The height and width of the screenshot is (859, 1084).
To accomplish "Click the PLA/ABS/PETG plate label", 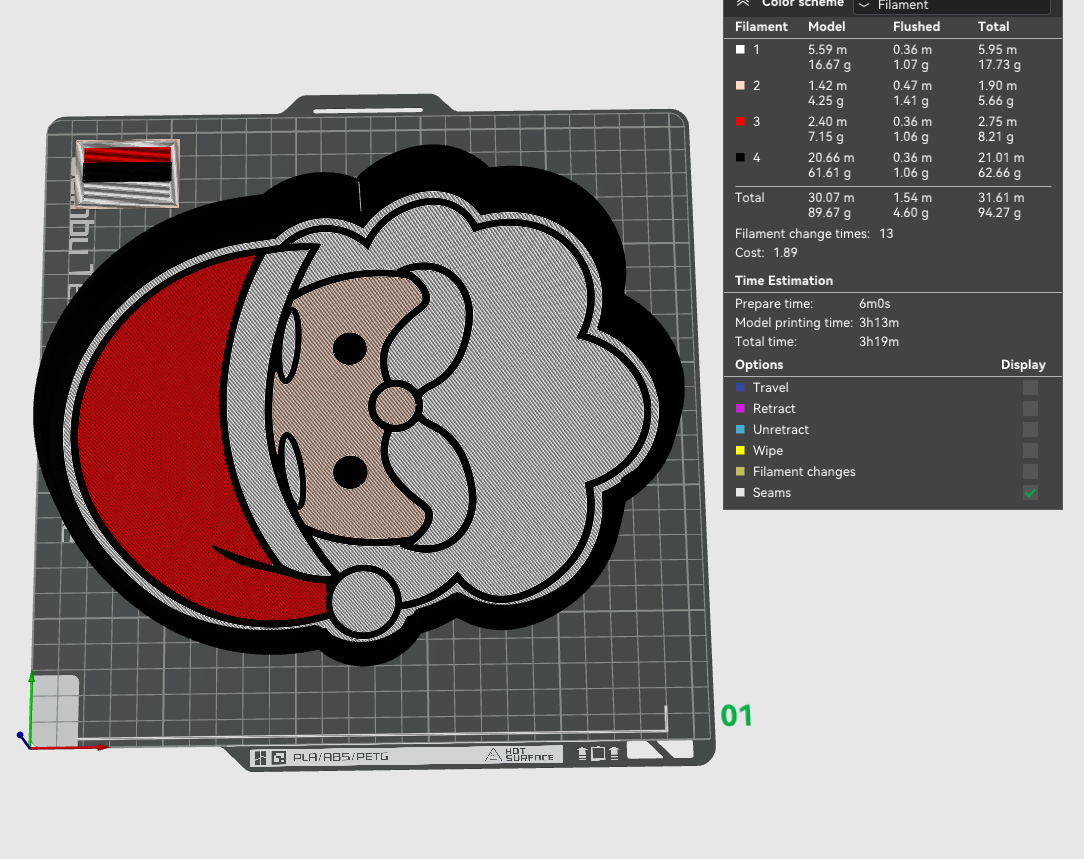I will click(x=341, y=757).
